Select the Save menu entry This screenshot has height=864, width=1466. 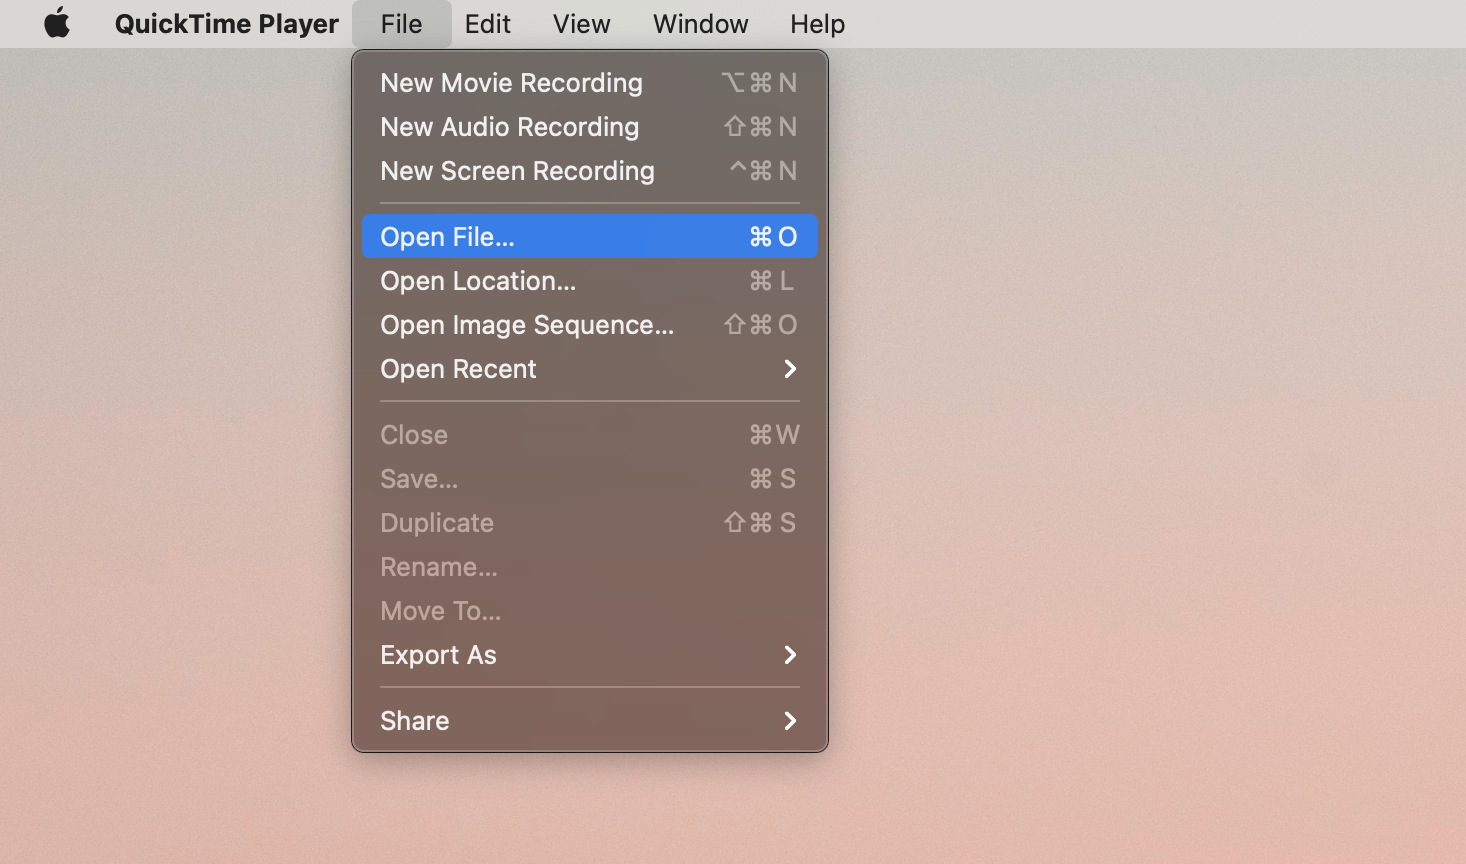point(419,478)
